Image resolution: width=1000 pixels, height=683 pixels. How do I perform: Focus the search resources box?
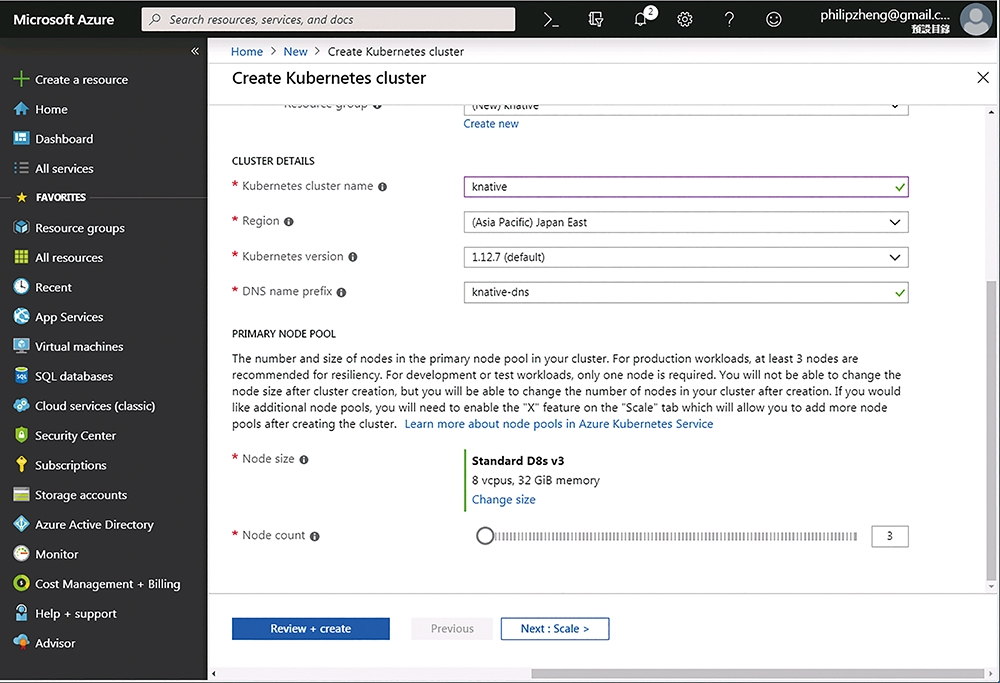tap(328, 20)
